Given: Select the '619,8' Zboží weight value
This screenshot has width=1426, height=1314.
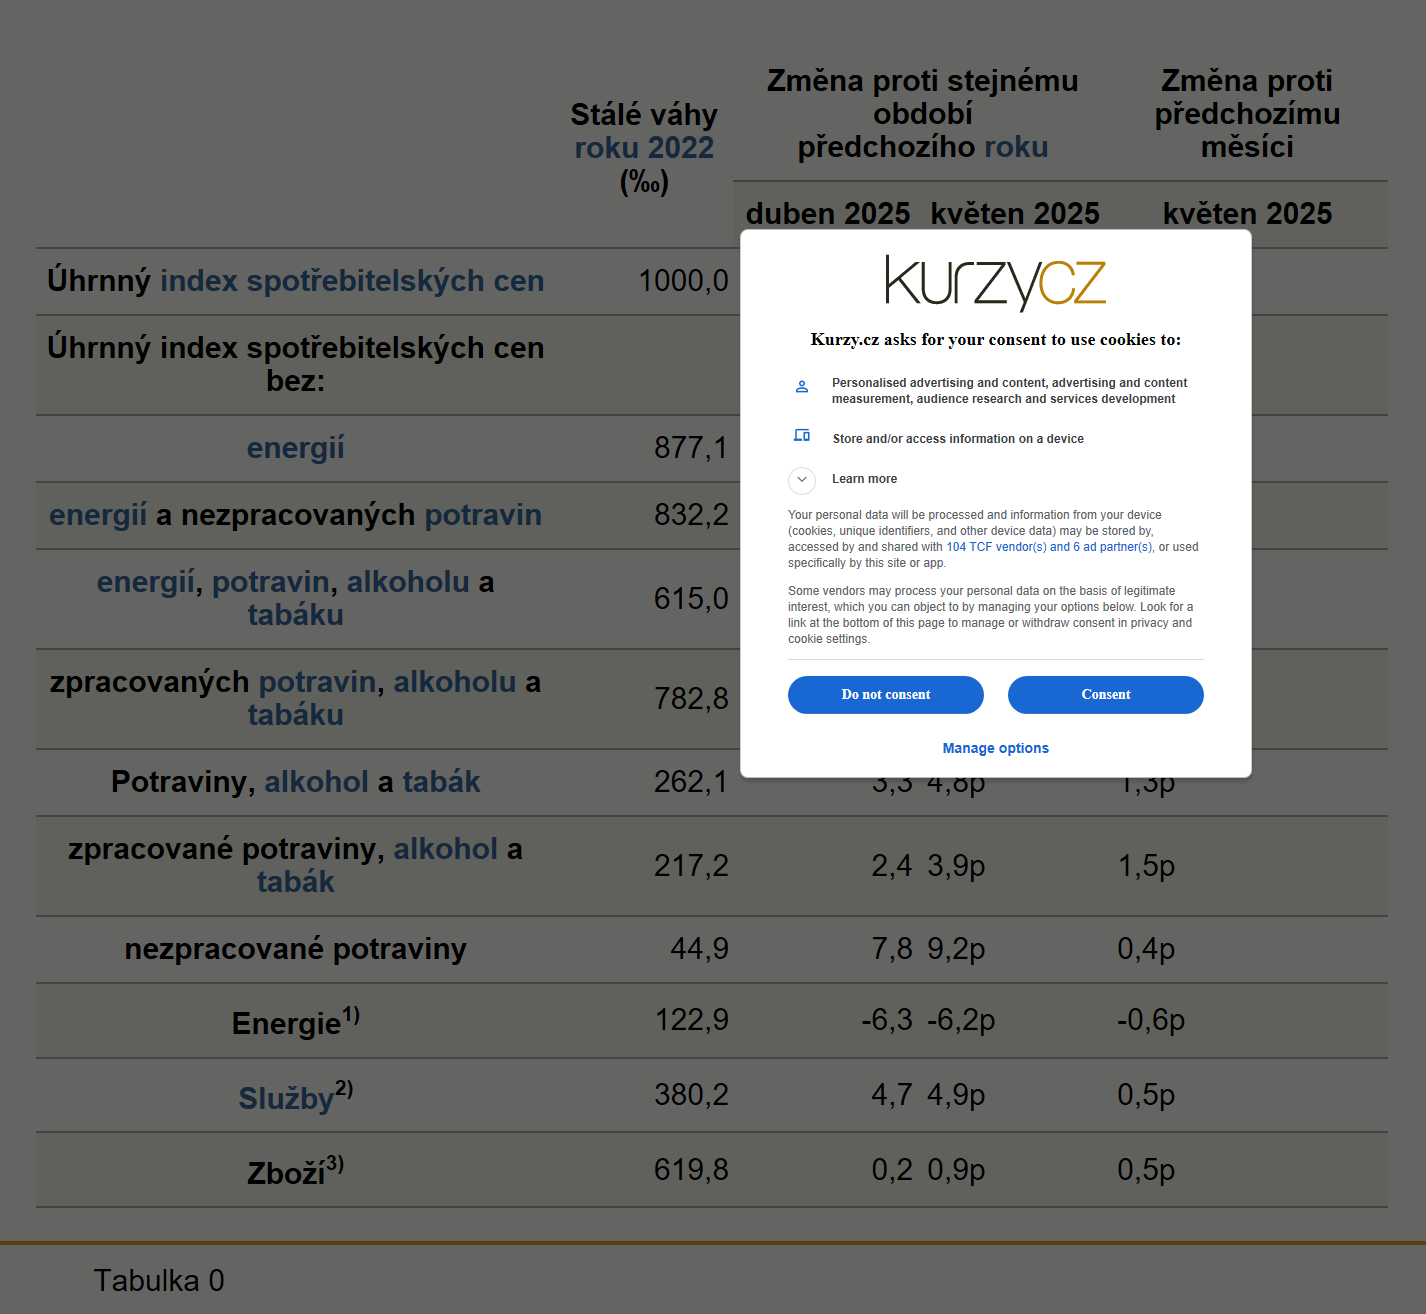Looking at the screenshot, I should 691,1170.
